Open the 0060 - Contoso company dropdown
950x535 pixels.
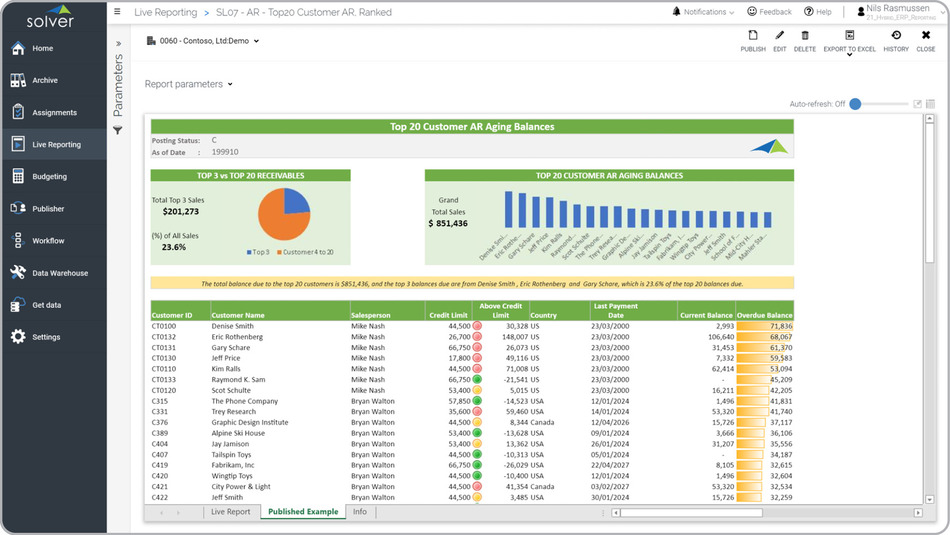(203, 41)
